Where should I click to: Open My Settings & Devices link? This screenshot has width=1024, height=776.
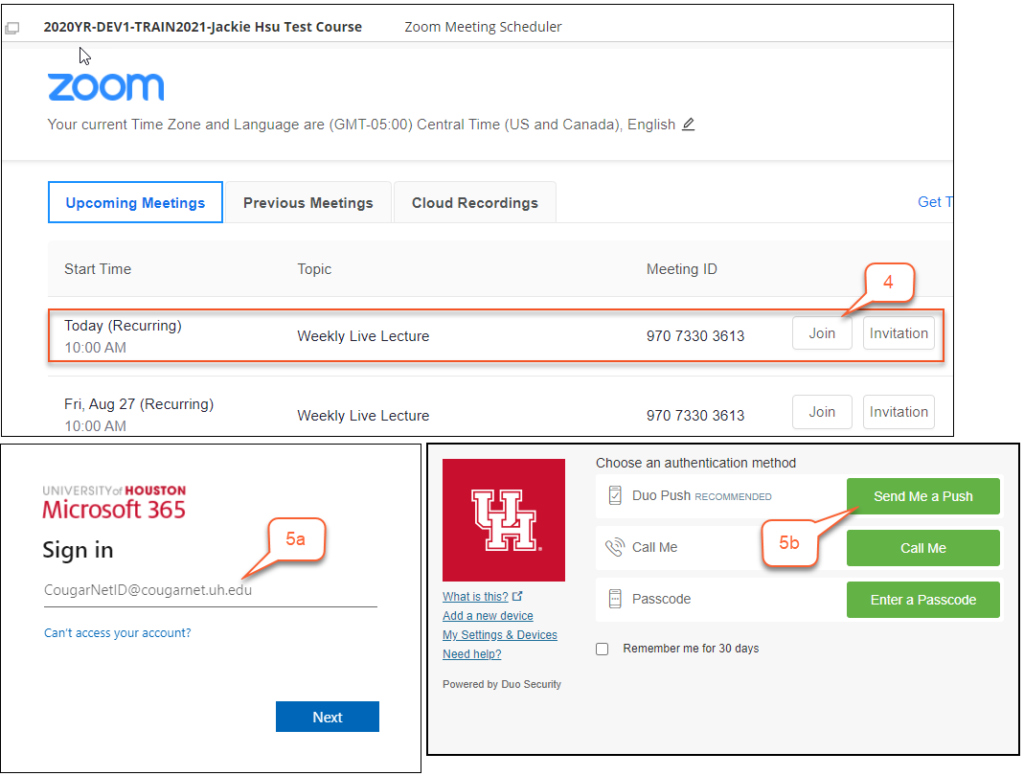500,634
